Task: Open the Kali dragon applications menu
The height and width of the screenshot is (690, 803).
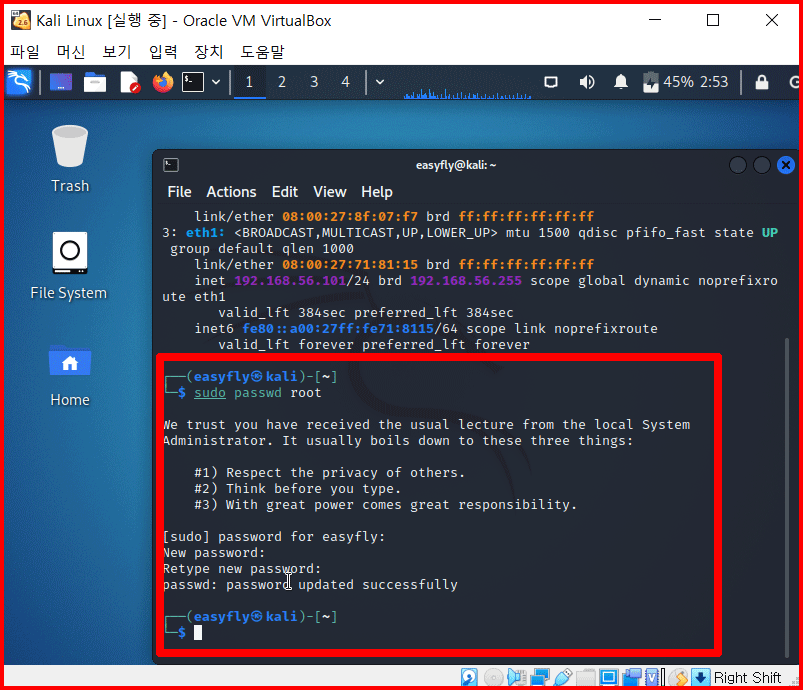Action: coord(19,82)
